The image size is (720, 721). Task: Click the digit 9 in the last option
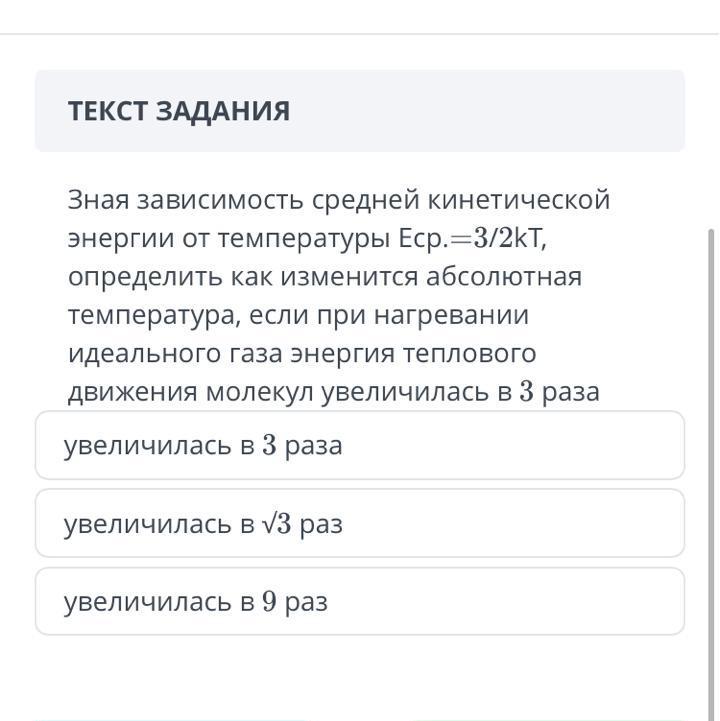[x=269, y=601]
